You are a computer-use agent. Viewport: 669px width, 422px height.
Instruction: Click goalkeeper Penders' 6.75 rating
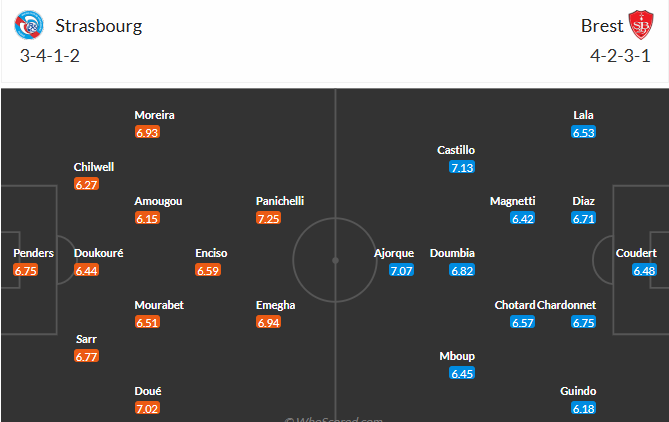tap(26, 270)
